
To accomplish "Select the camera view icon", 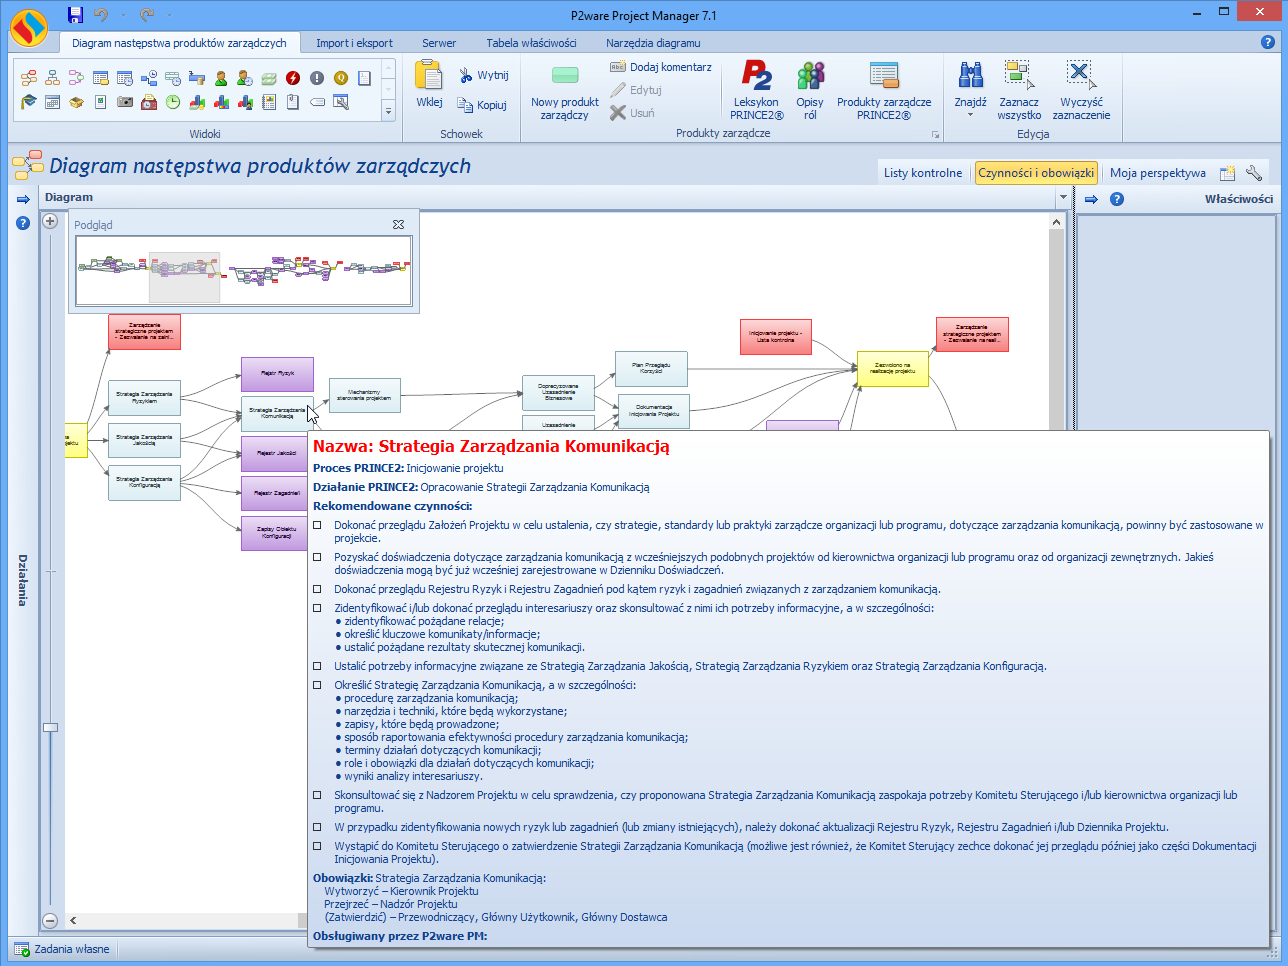I will [x=125, y=102].
